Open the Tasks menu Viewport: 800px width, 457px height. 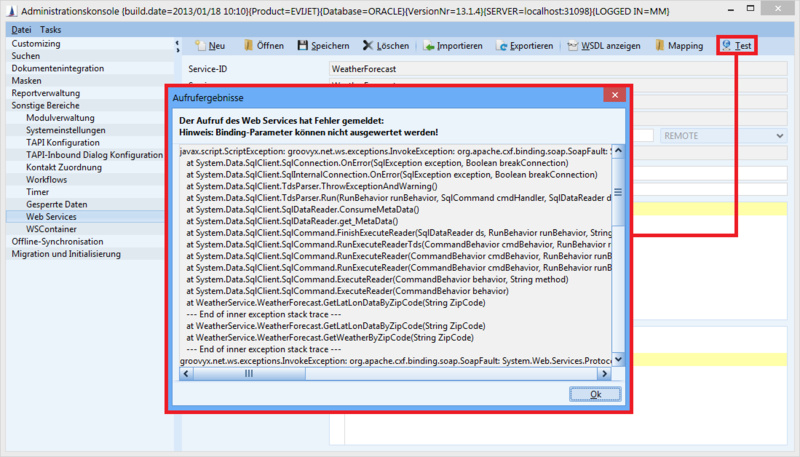coord(51,30)
